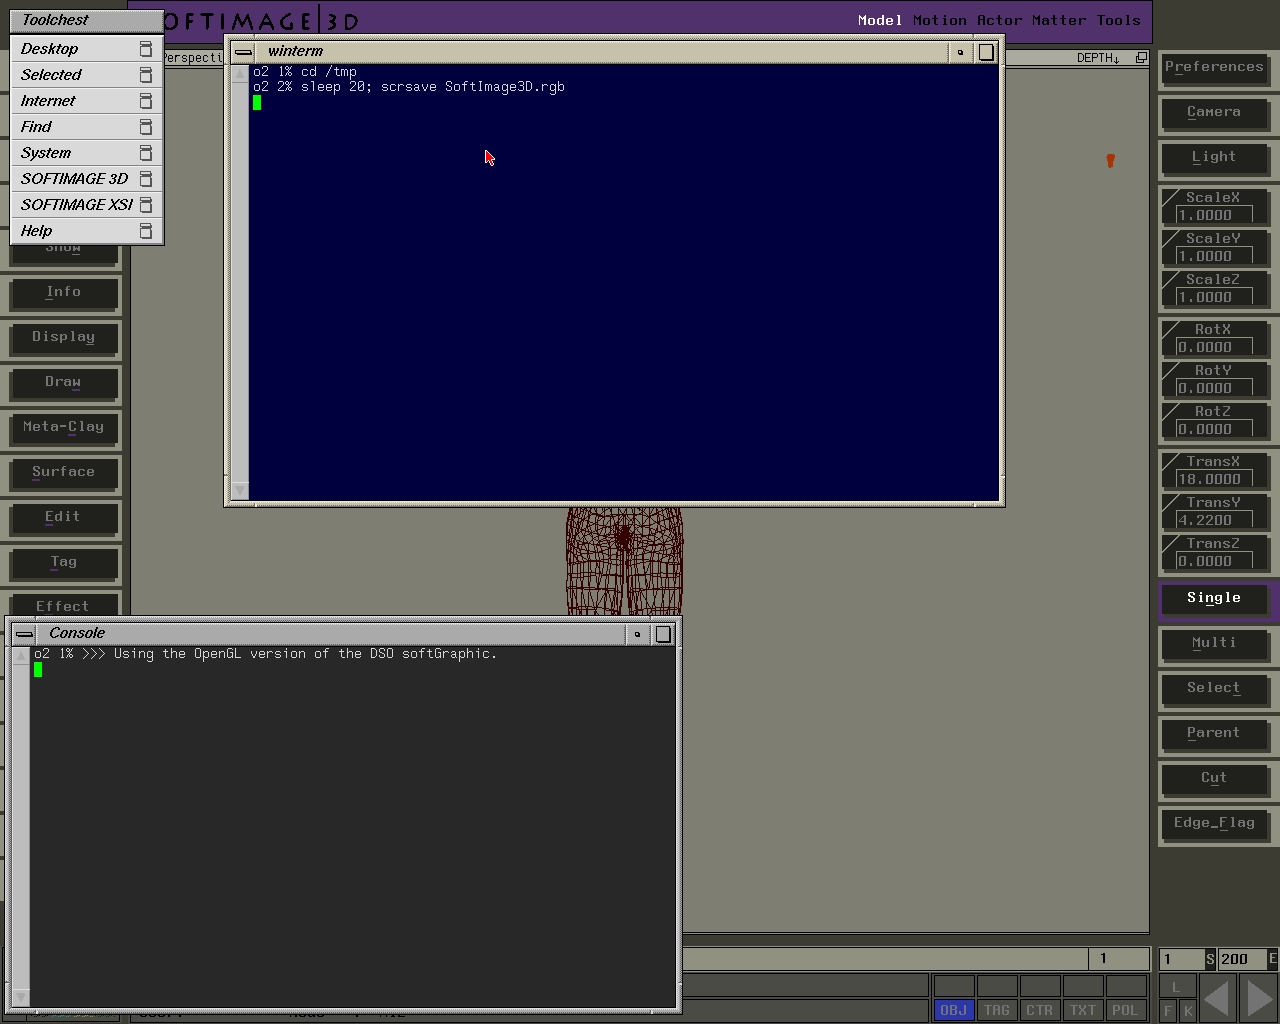
Task: Open the Surface menu
Action: (63, 472)
